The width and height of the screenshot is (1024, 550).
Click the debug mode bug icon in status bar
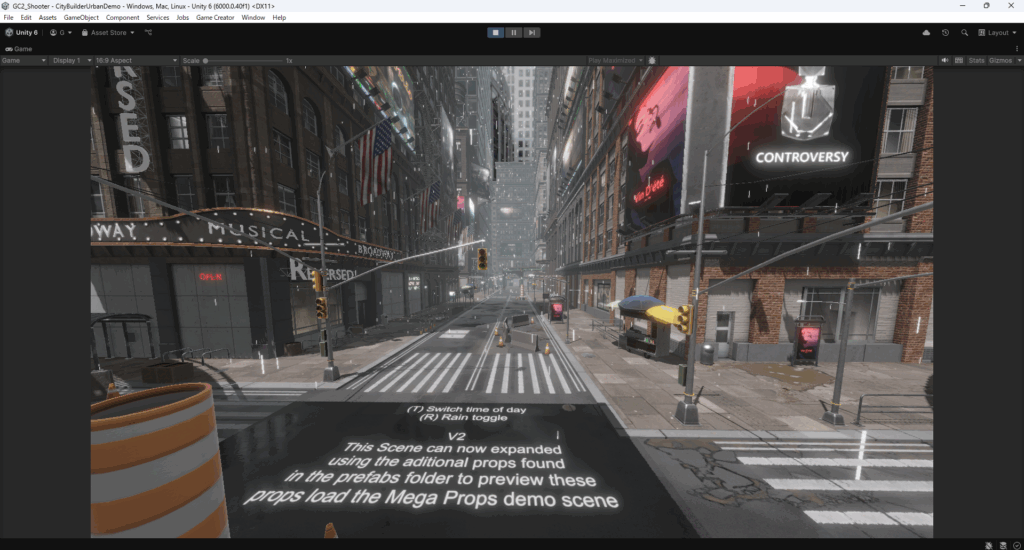[988, 544]
